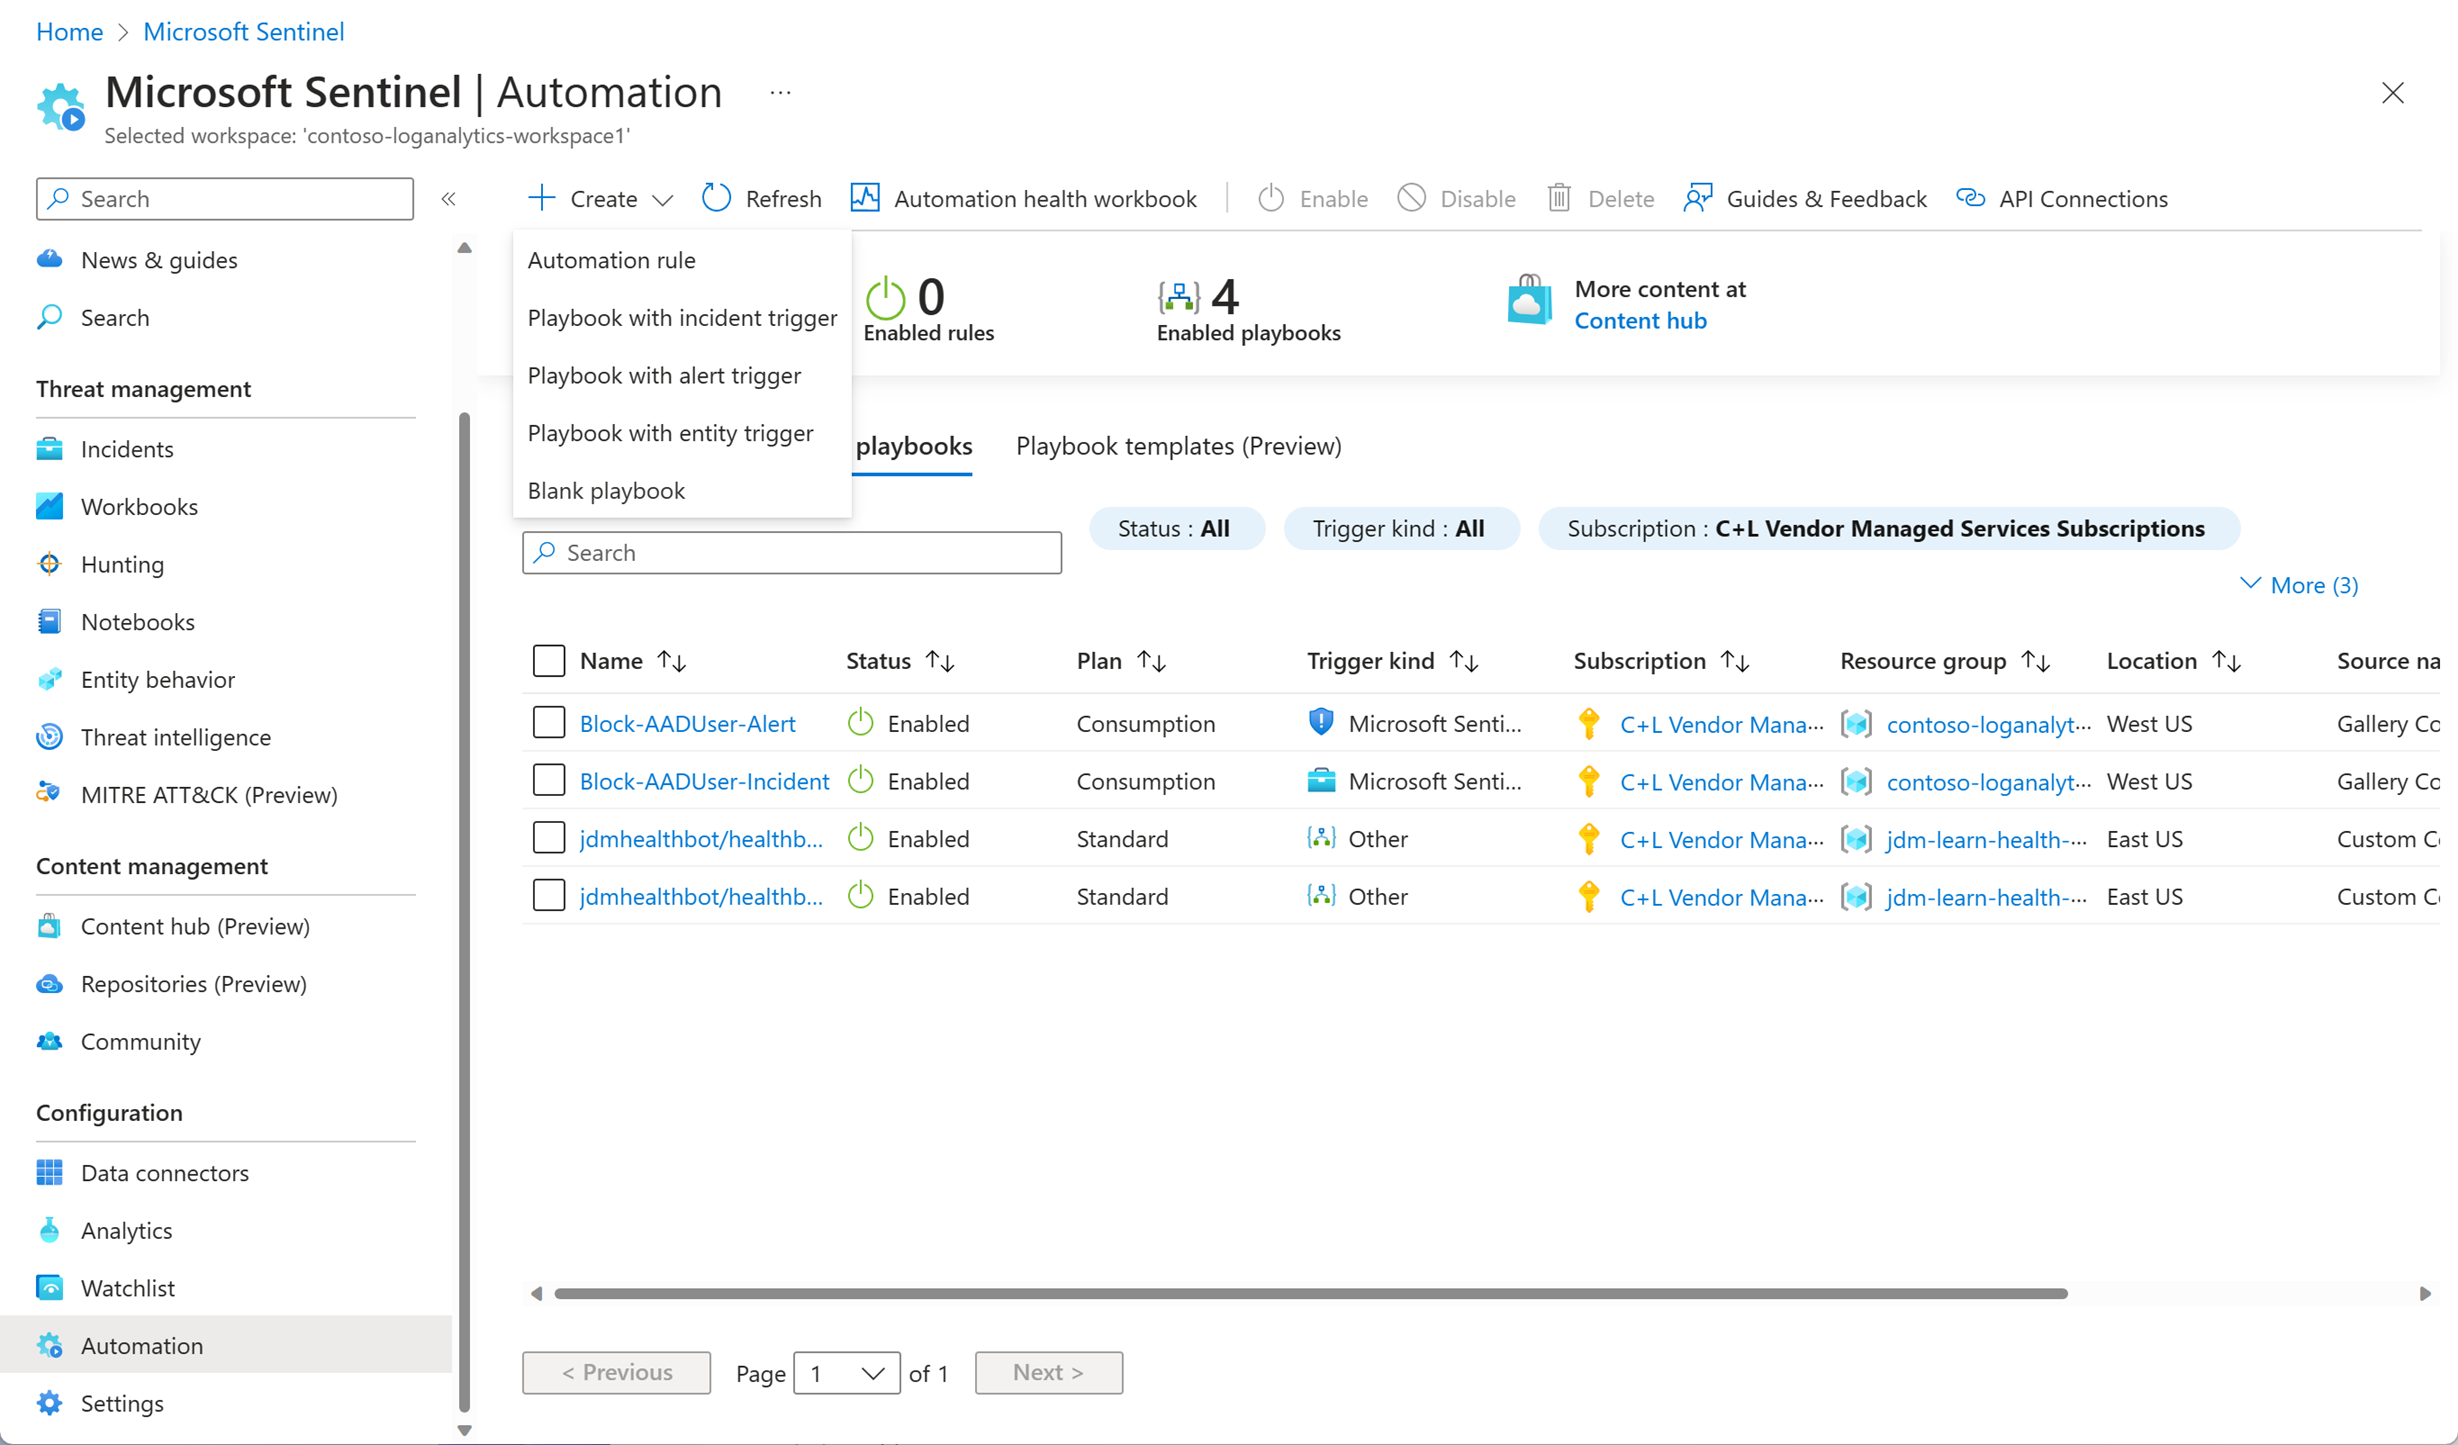Viewport: 2458px width, 1445px height.
Task: Open the page number dropdown
Action: pos(846,1373)
